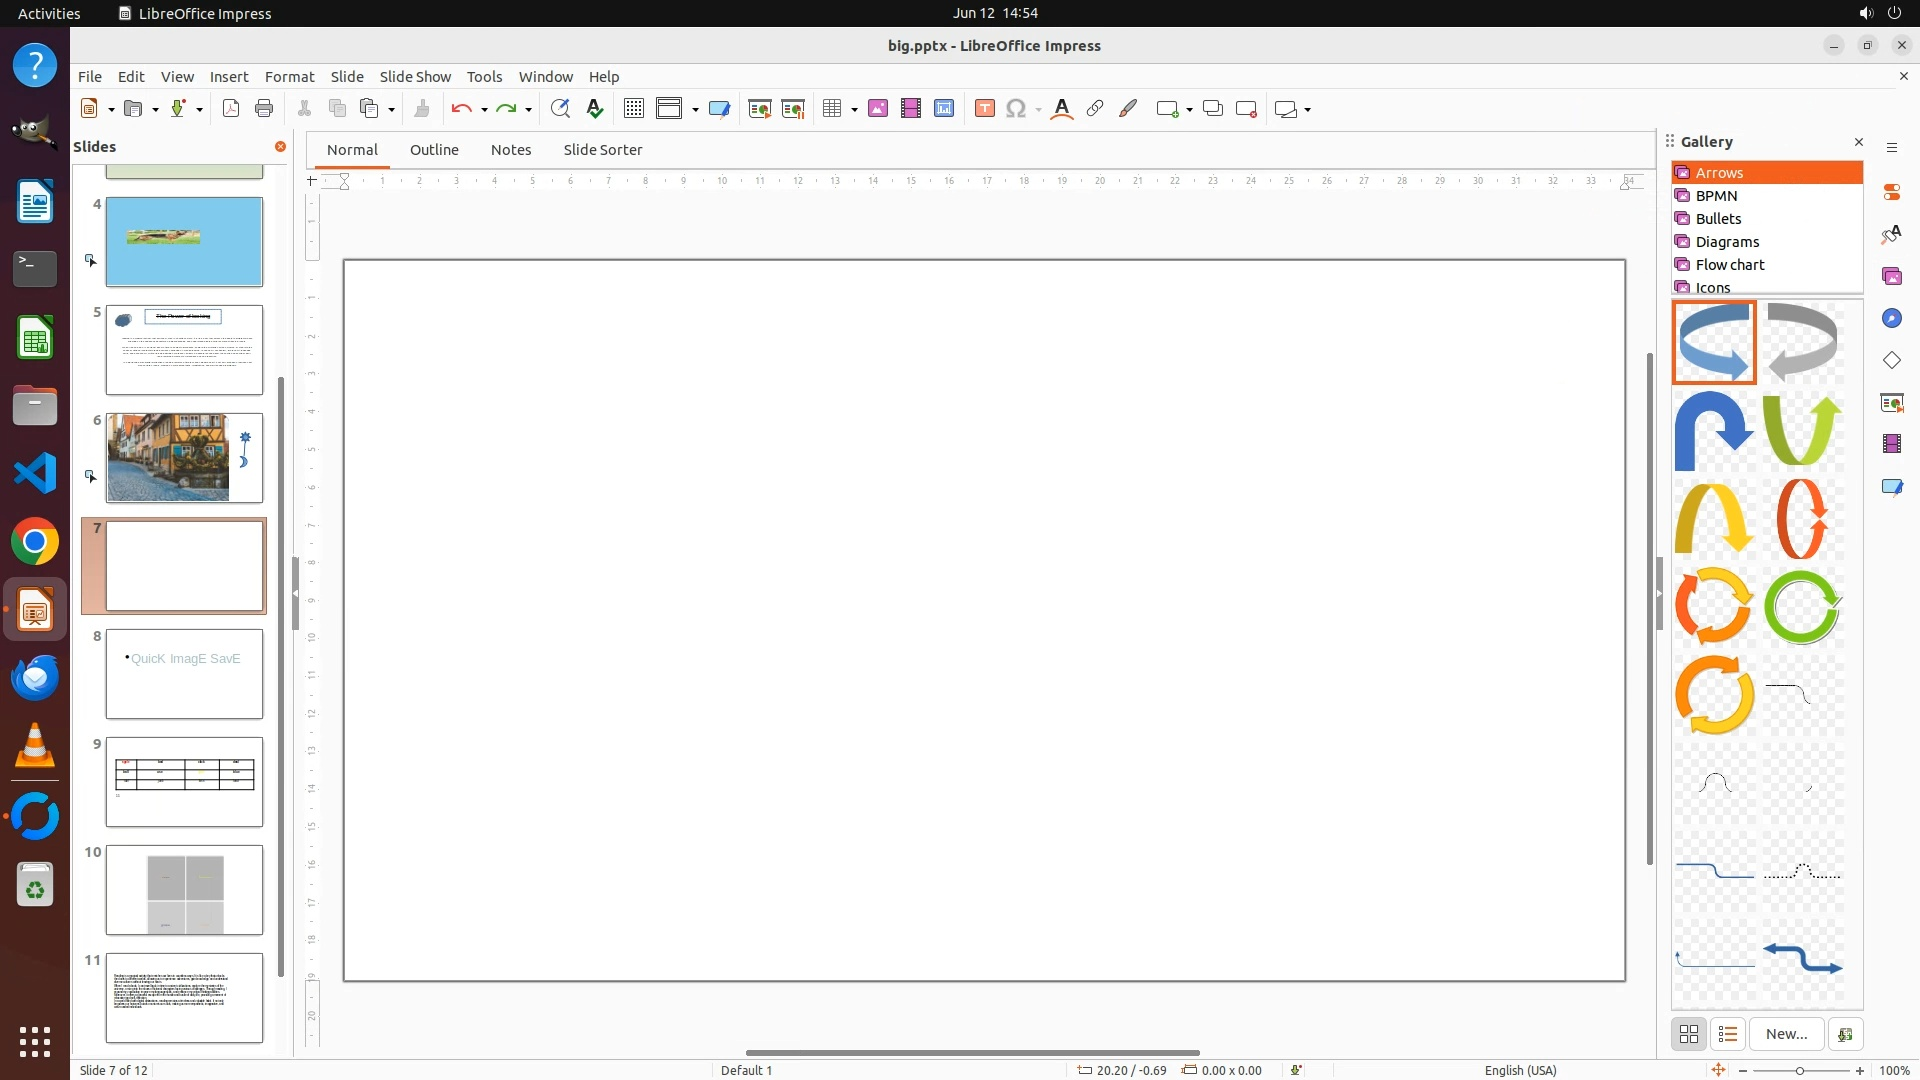Screen dimensions: 1920x1080
Task: Click the Insert Hyperlink icon
Action: tap(1095, 109)
